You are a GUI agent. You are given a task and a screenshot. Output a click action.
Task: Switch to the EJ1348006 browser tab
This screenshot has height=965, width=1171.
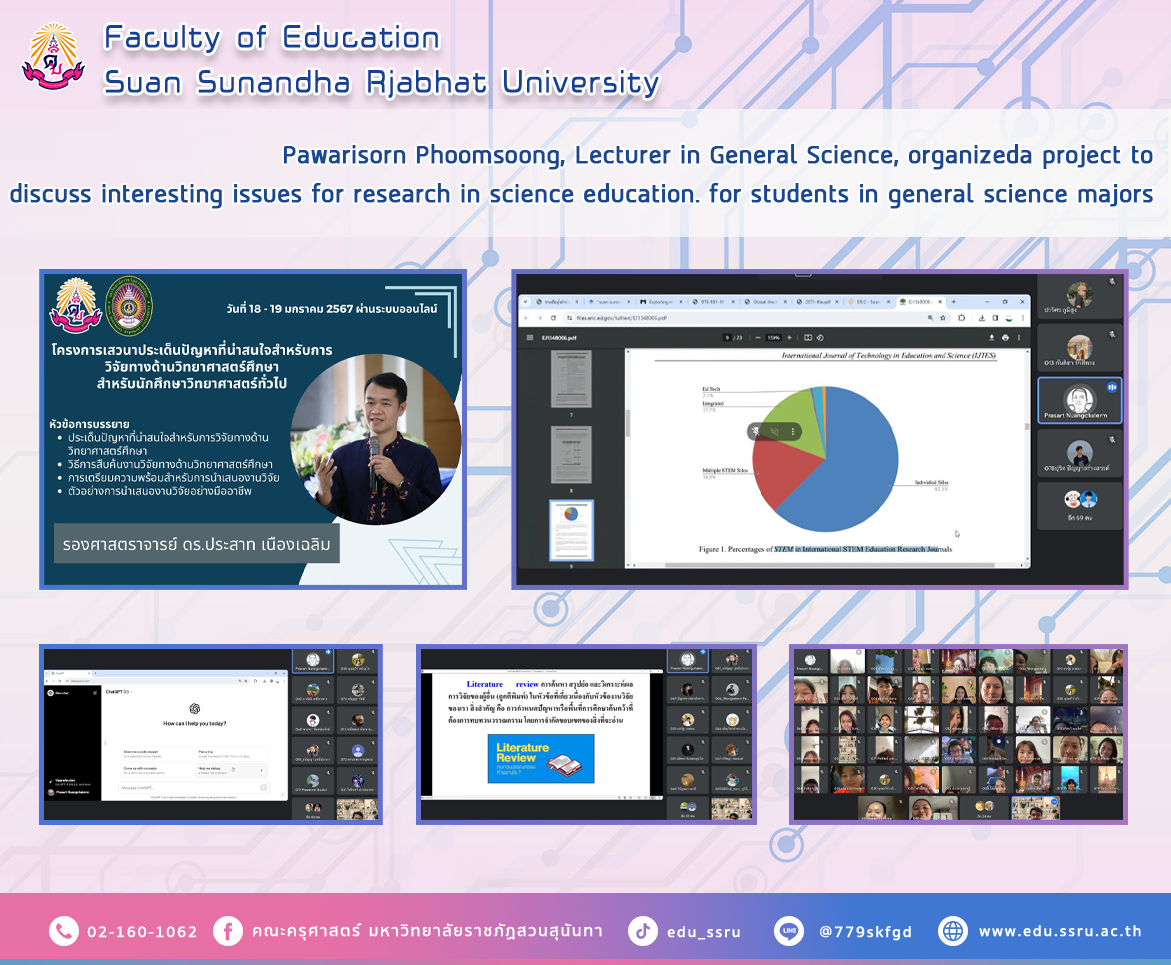[x=918, y=301]
